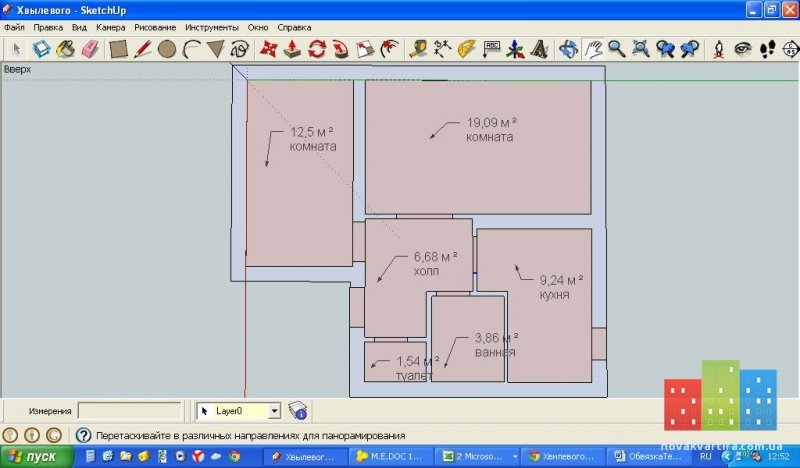Choose the red Line pencil tool

pyautogui.click(x=142, y=50)
